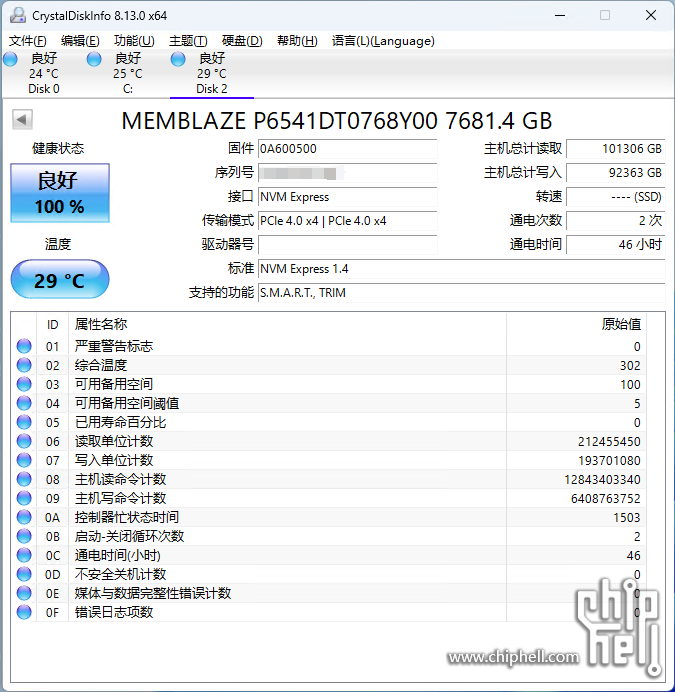Viewport: 675px width, 692px height.
Task: Click the standard field NVM Express 1.4
Action: (x=461, y=268)
